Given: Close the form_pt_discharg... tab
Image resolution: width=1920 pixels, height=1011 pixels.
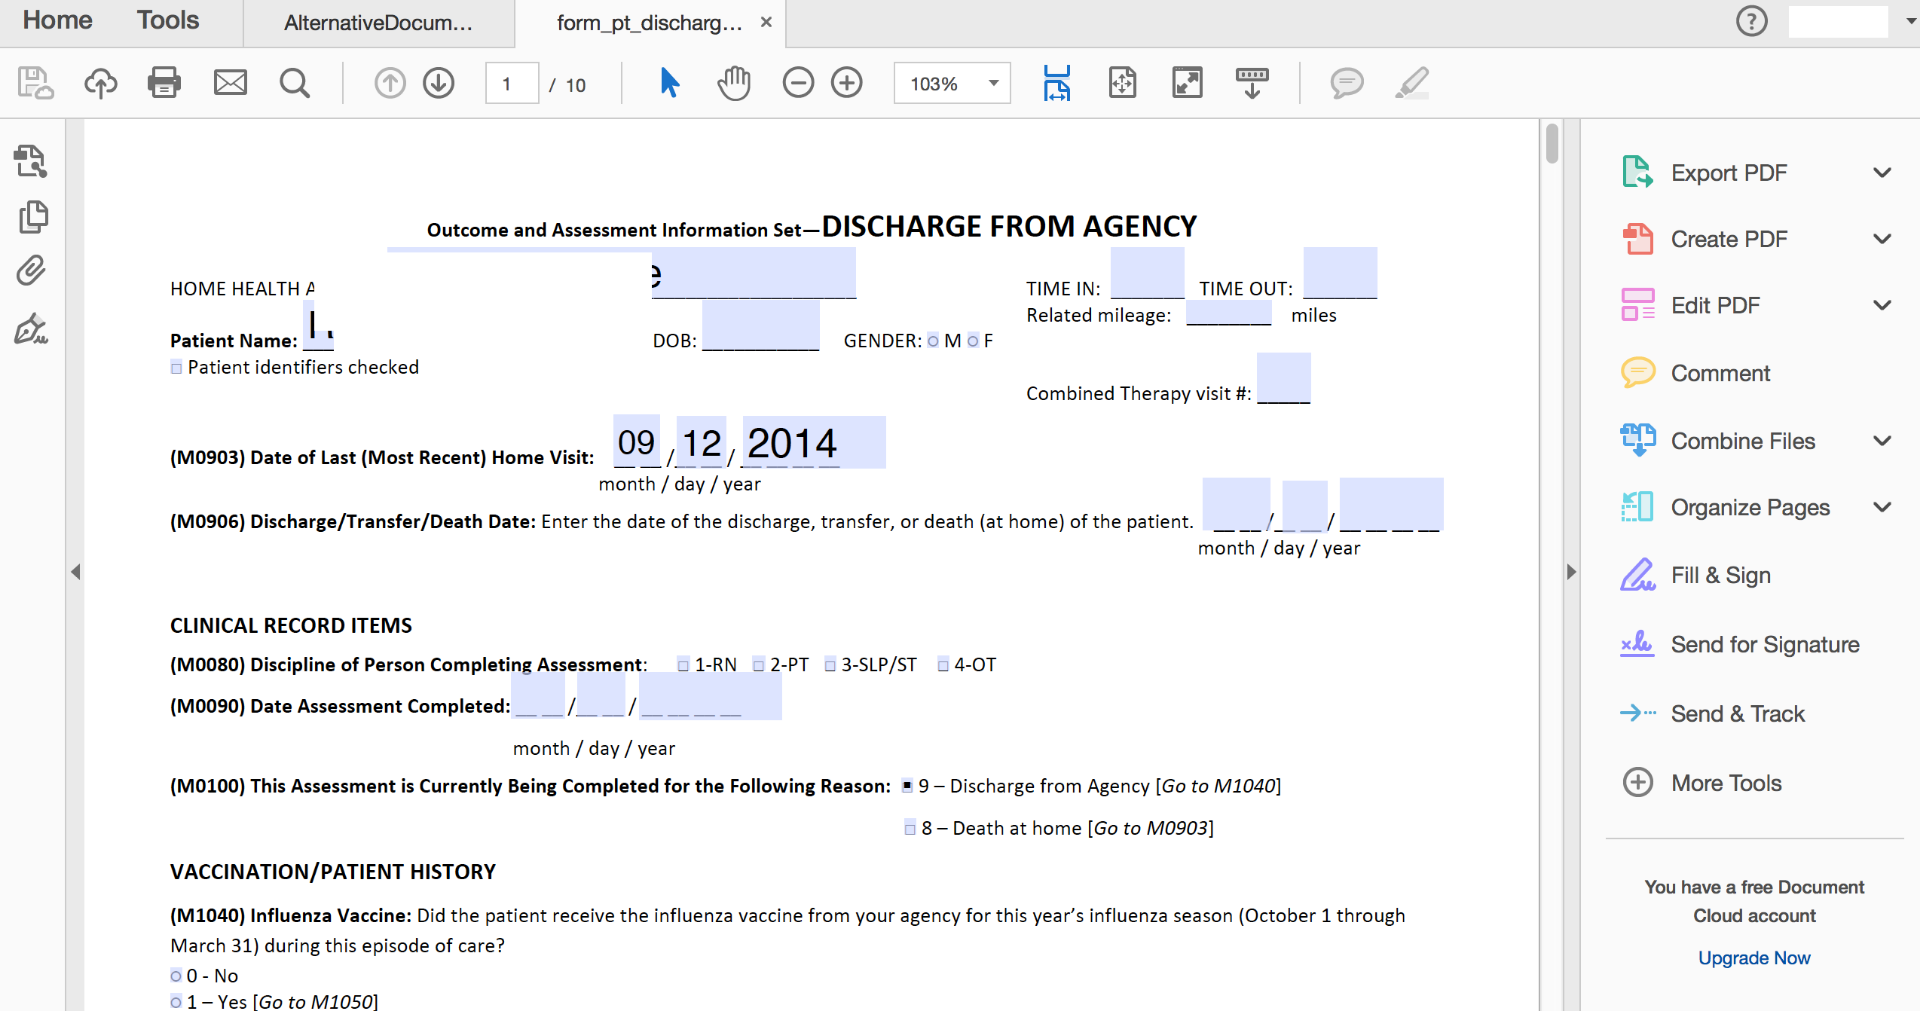Looking at the screenshot, I should point(766,22).
